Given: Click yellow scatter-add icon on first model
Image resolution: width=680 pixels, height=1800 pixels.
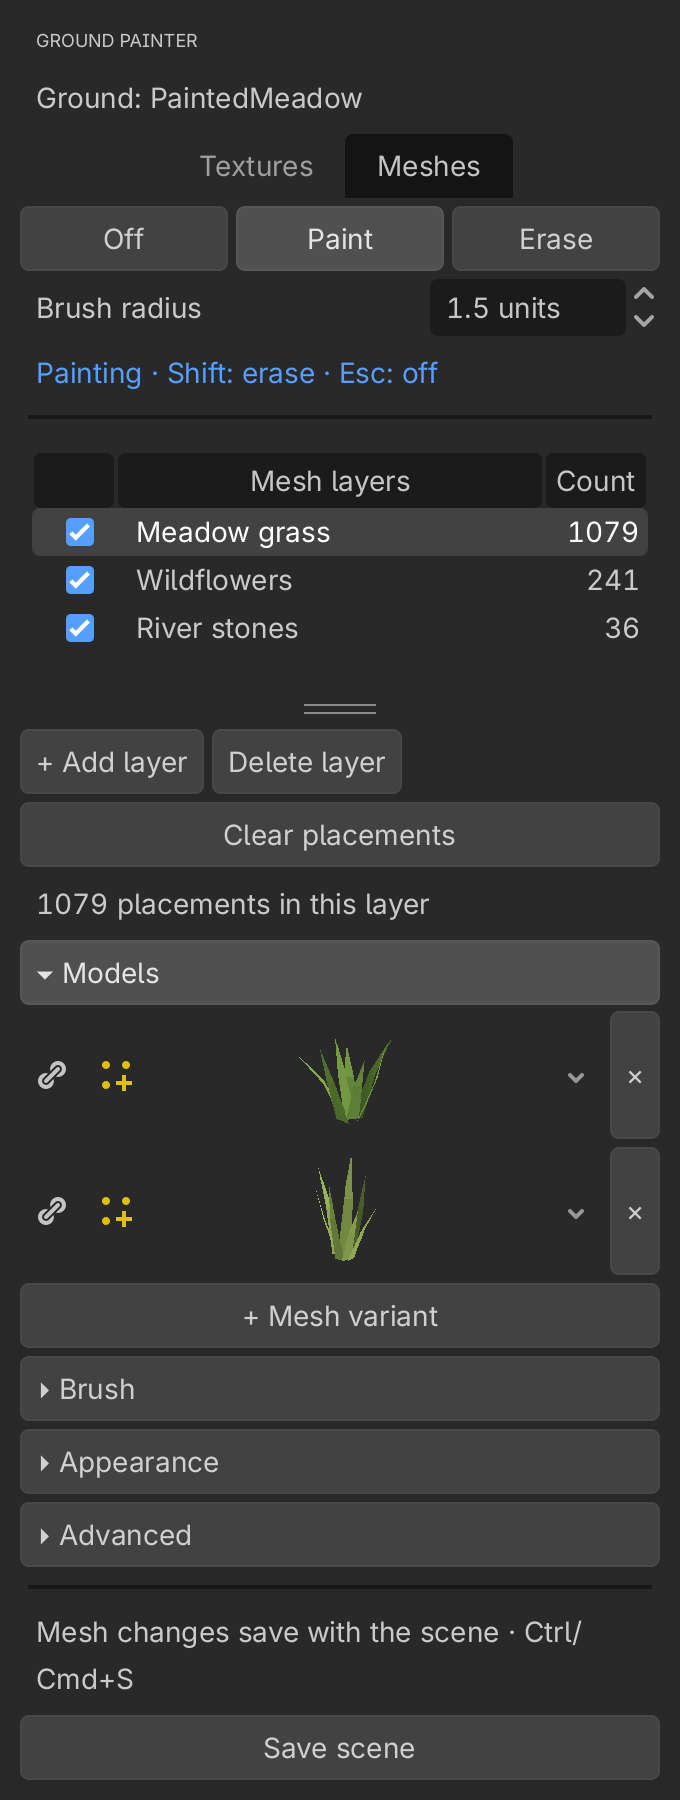Looking at the screenshot, I should click(x=117, y=1076).
